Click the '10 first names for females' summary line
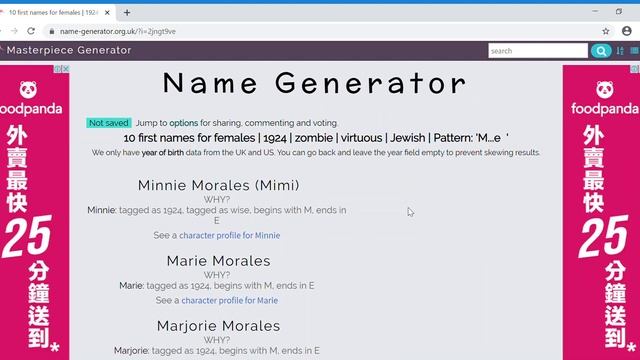The image size is (640, 360). (316, 138)
